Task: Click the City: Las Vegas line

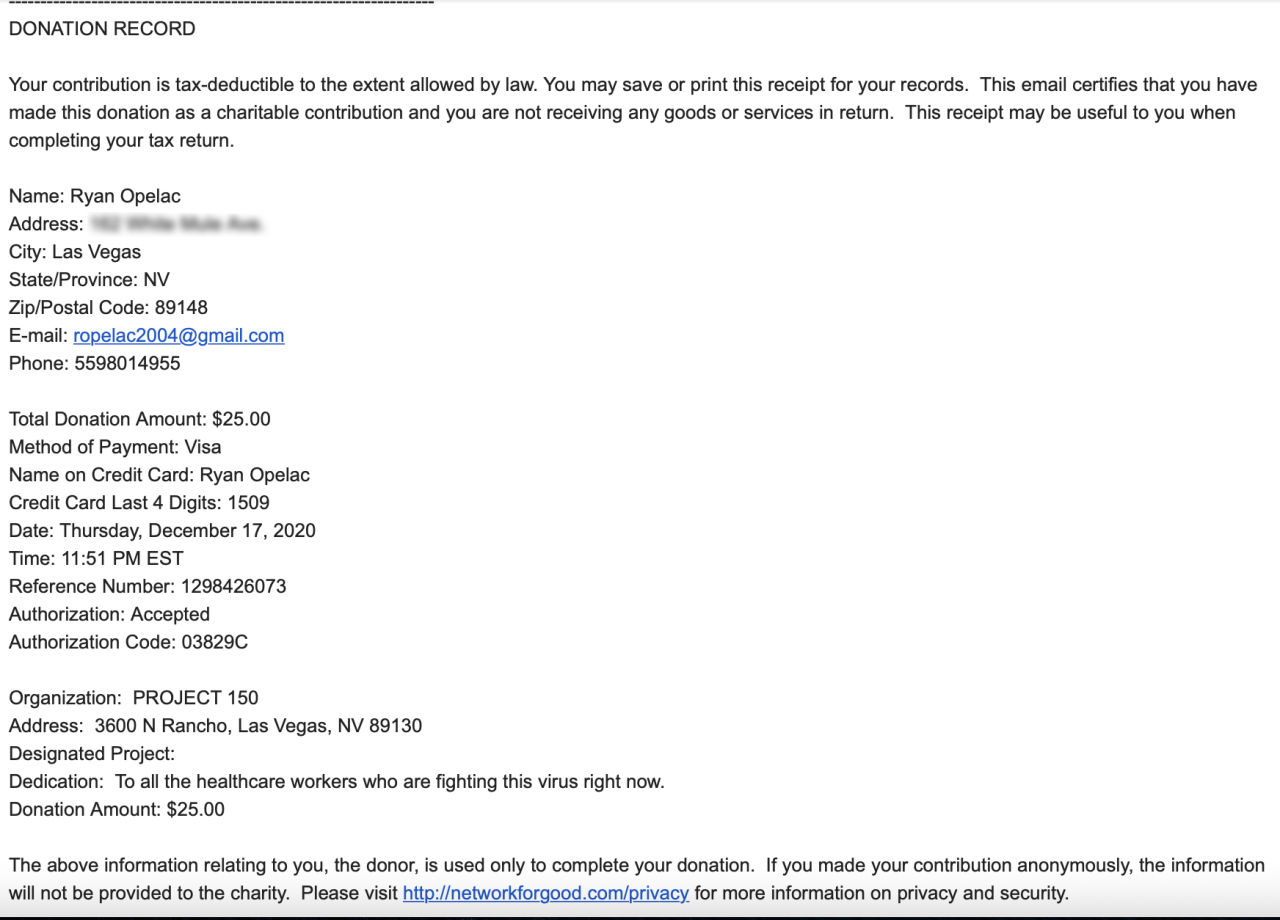Action: tap(75, 252)
